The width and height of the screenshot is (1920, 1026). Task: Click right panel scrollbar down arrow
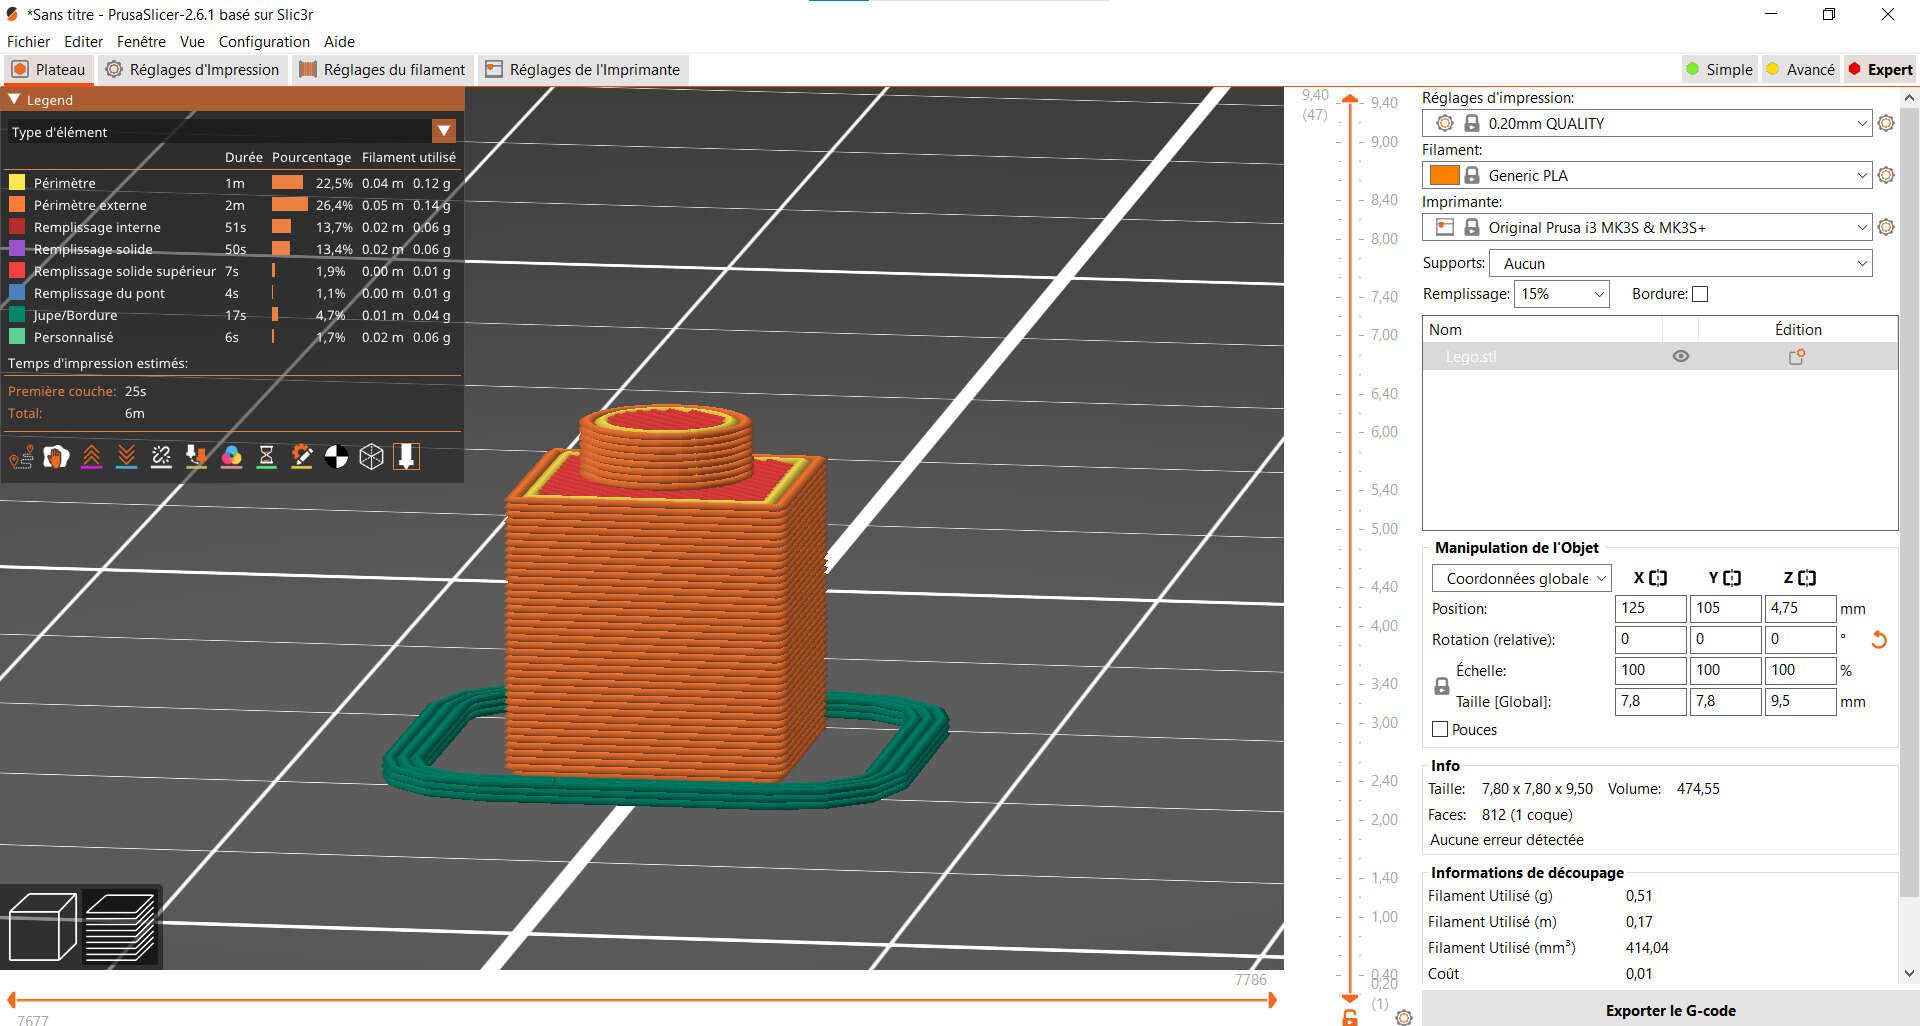click(1909, 973)
